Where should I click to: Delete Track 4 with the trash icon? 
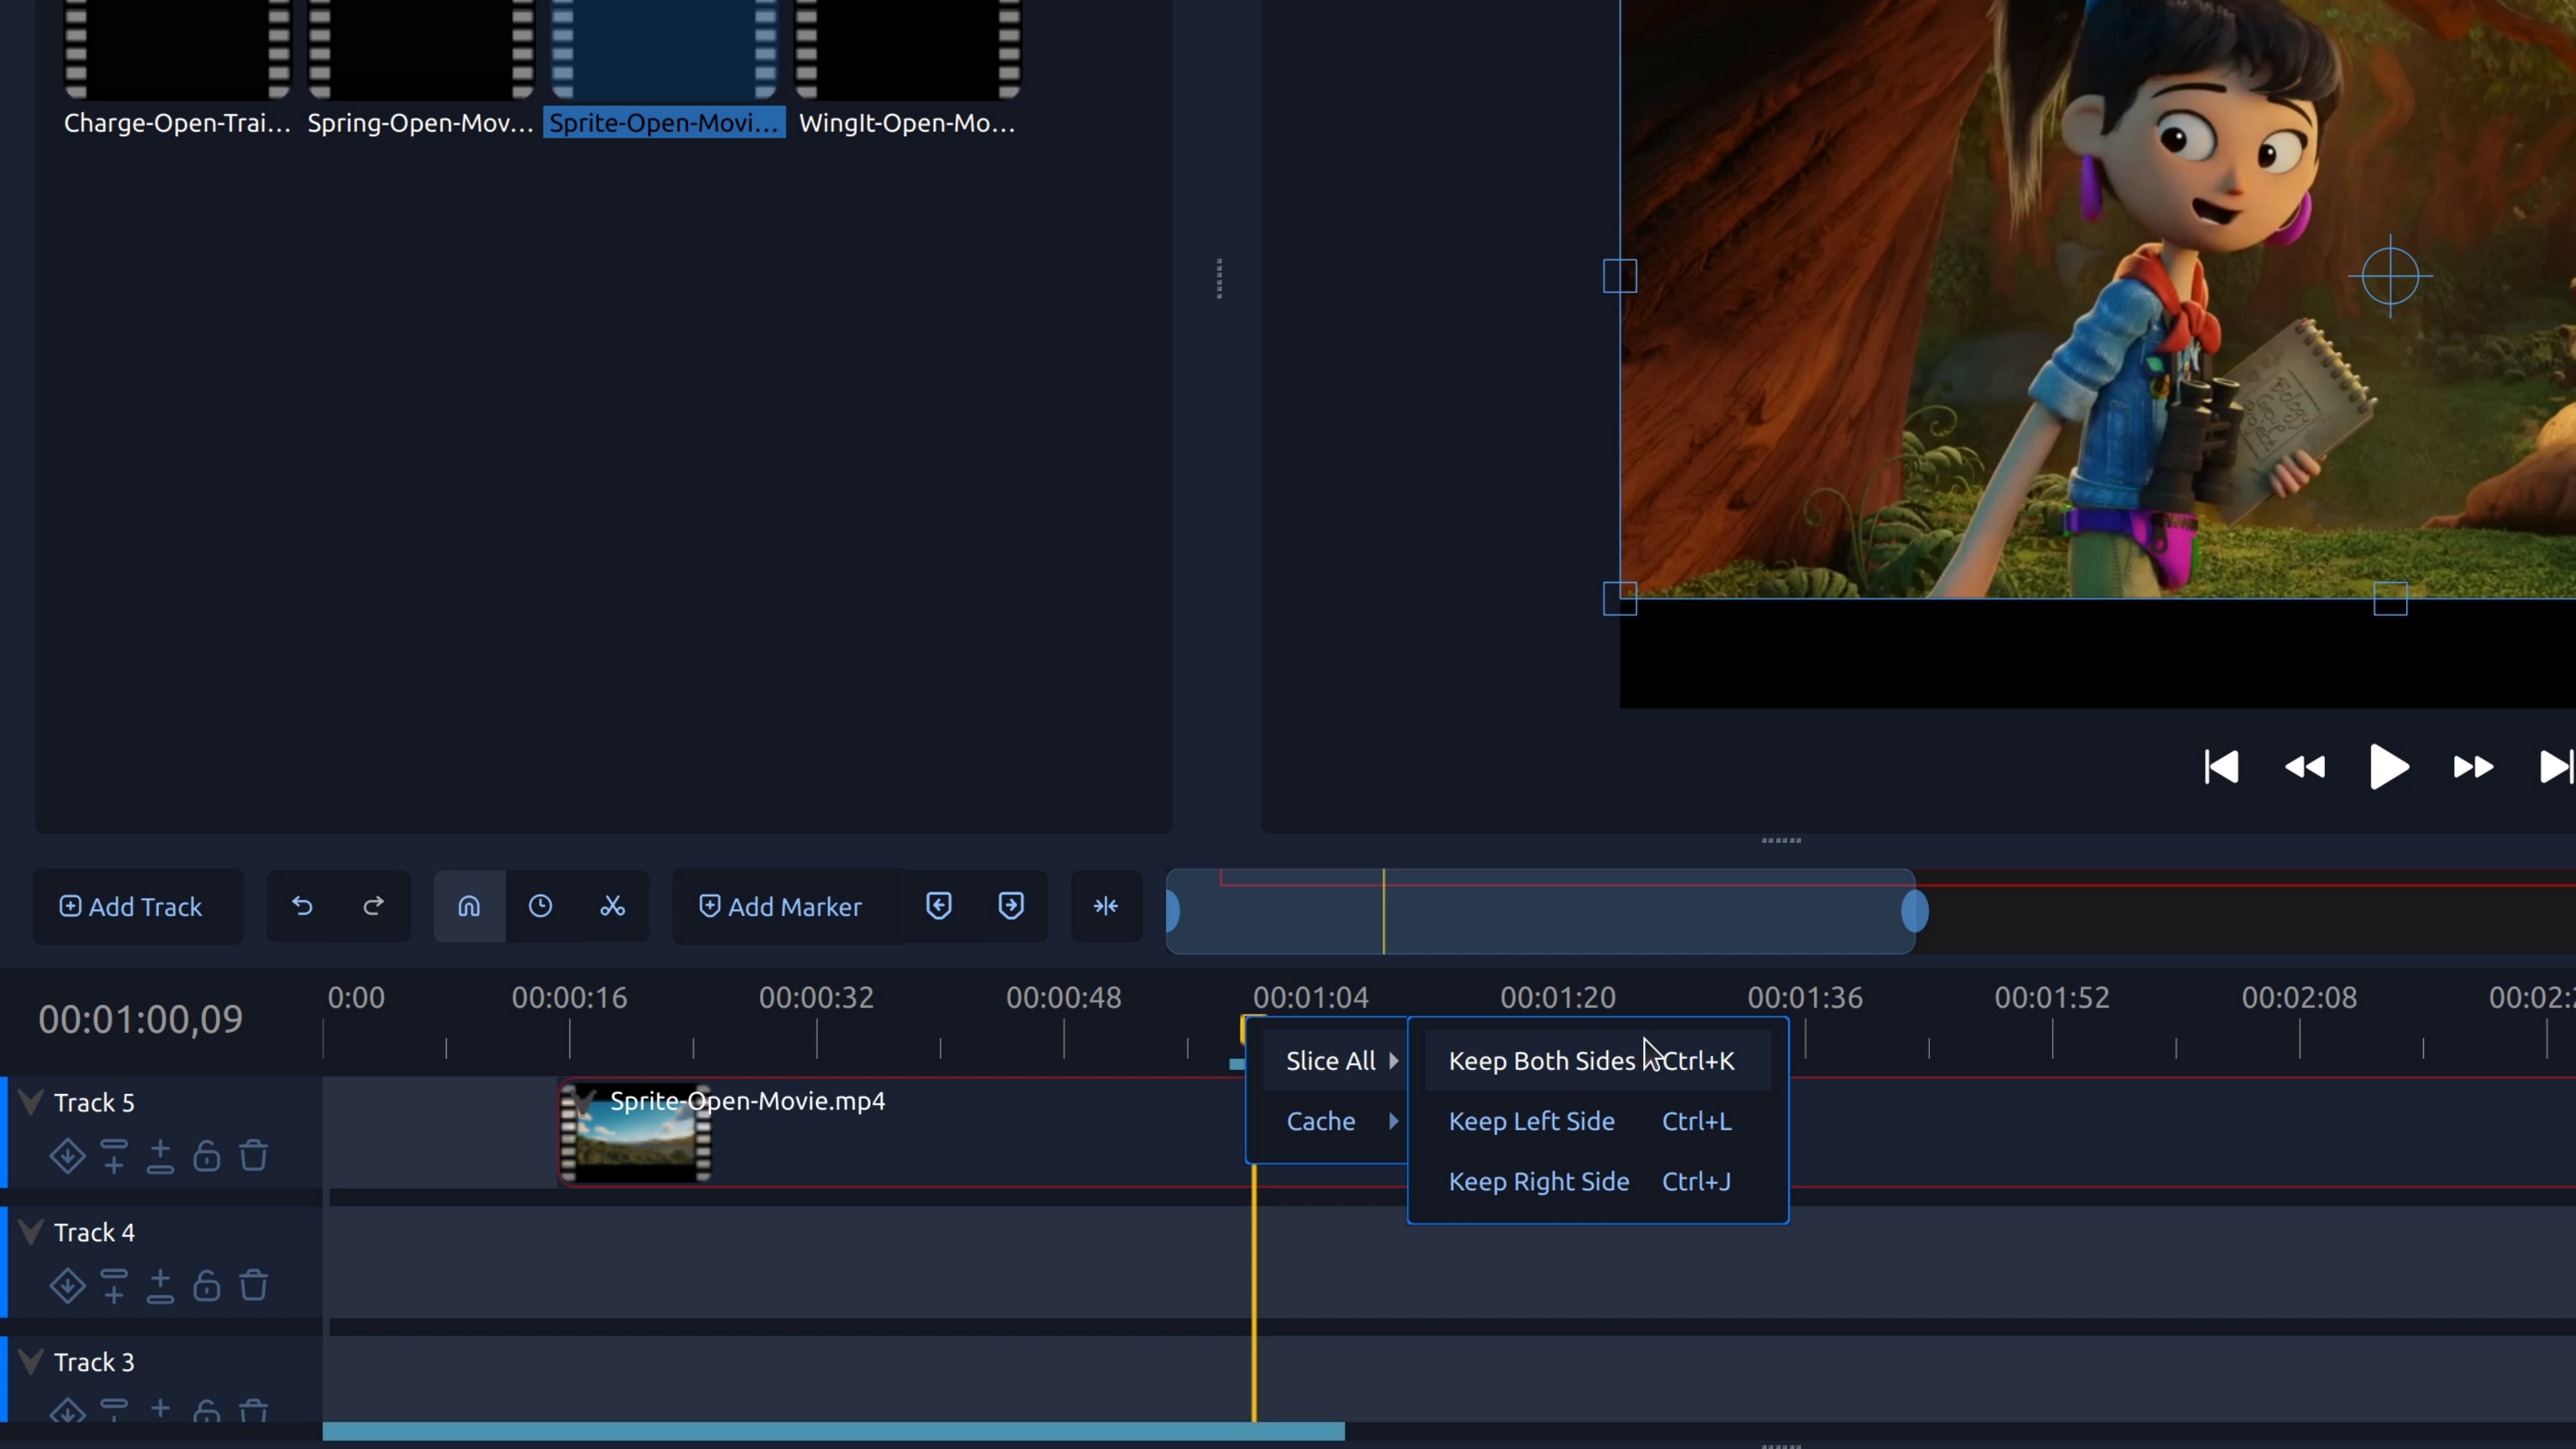[x=253, y=1286]
